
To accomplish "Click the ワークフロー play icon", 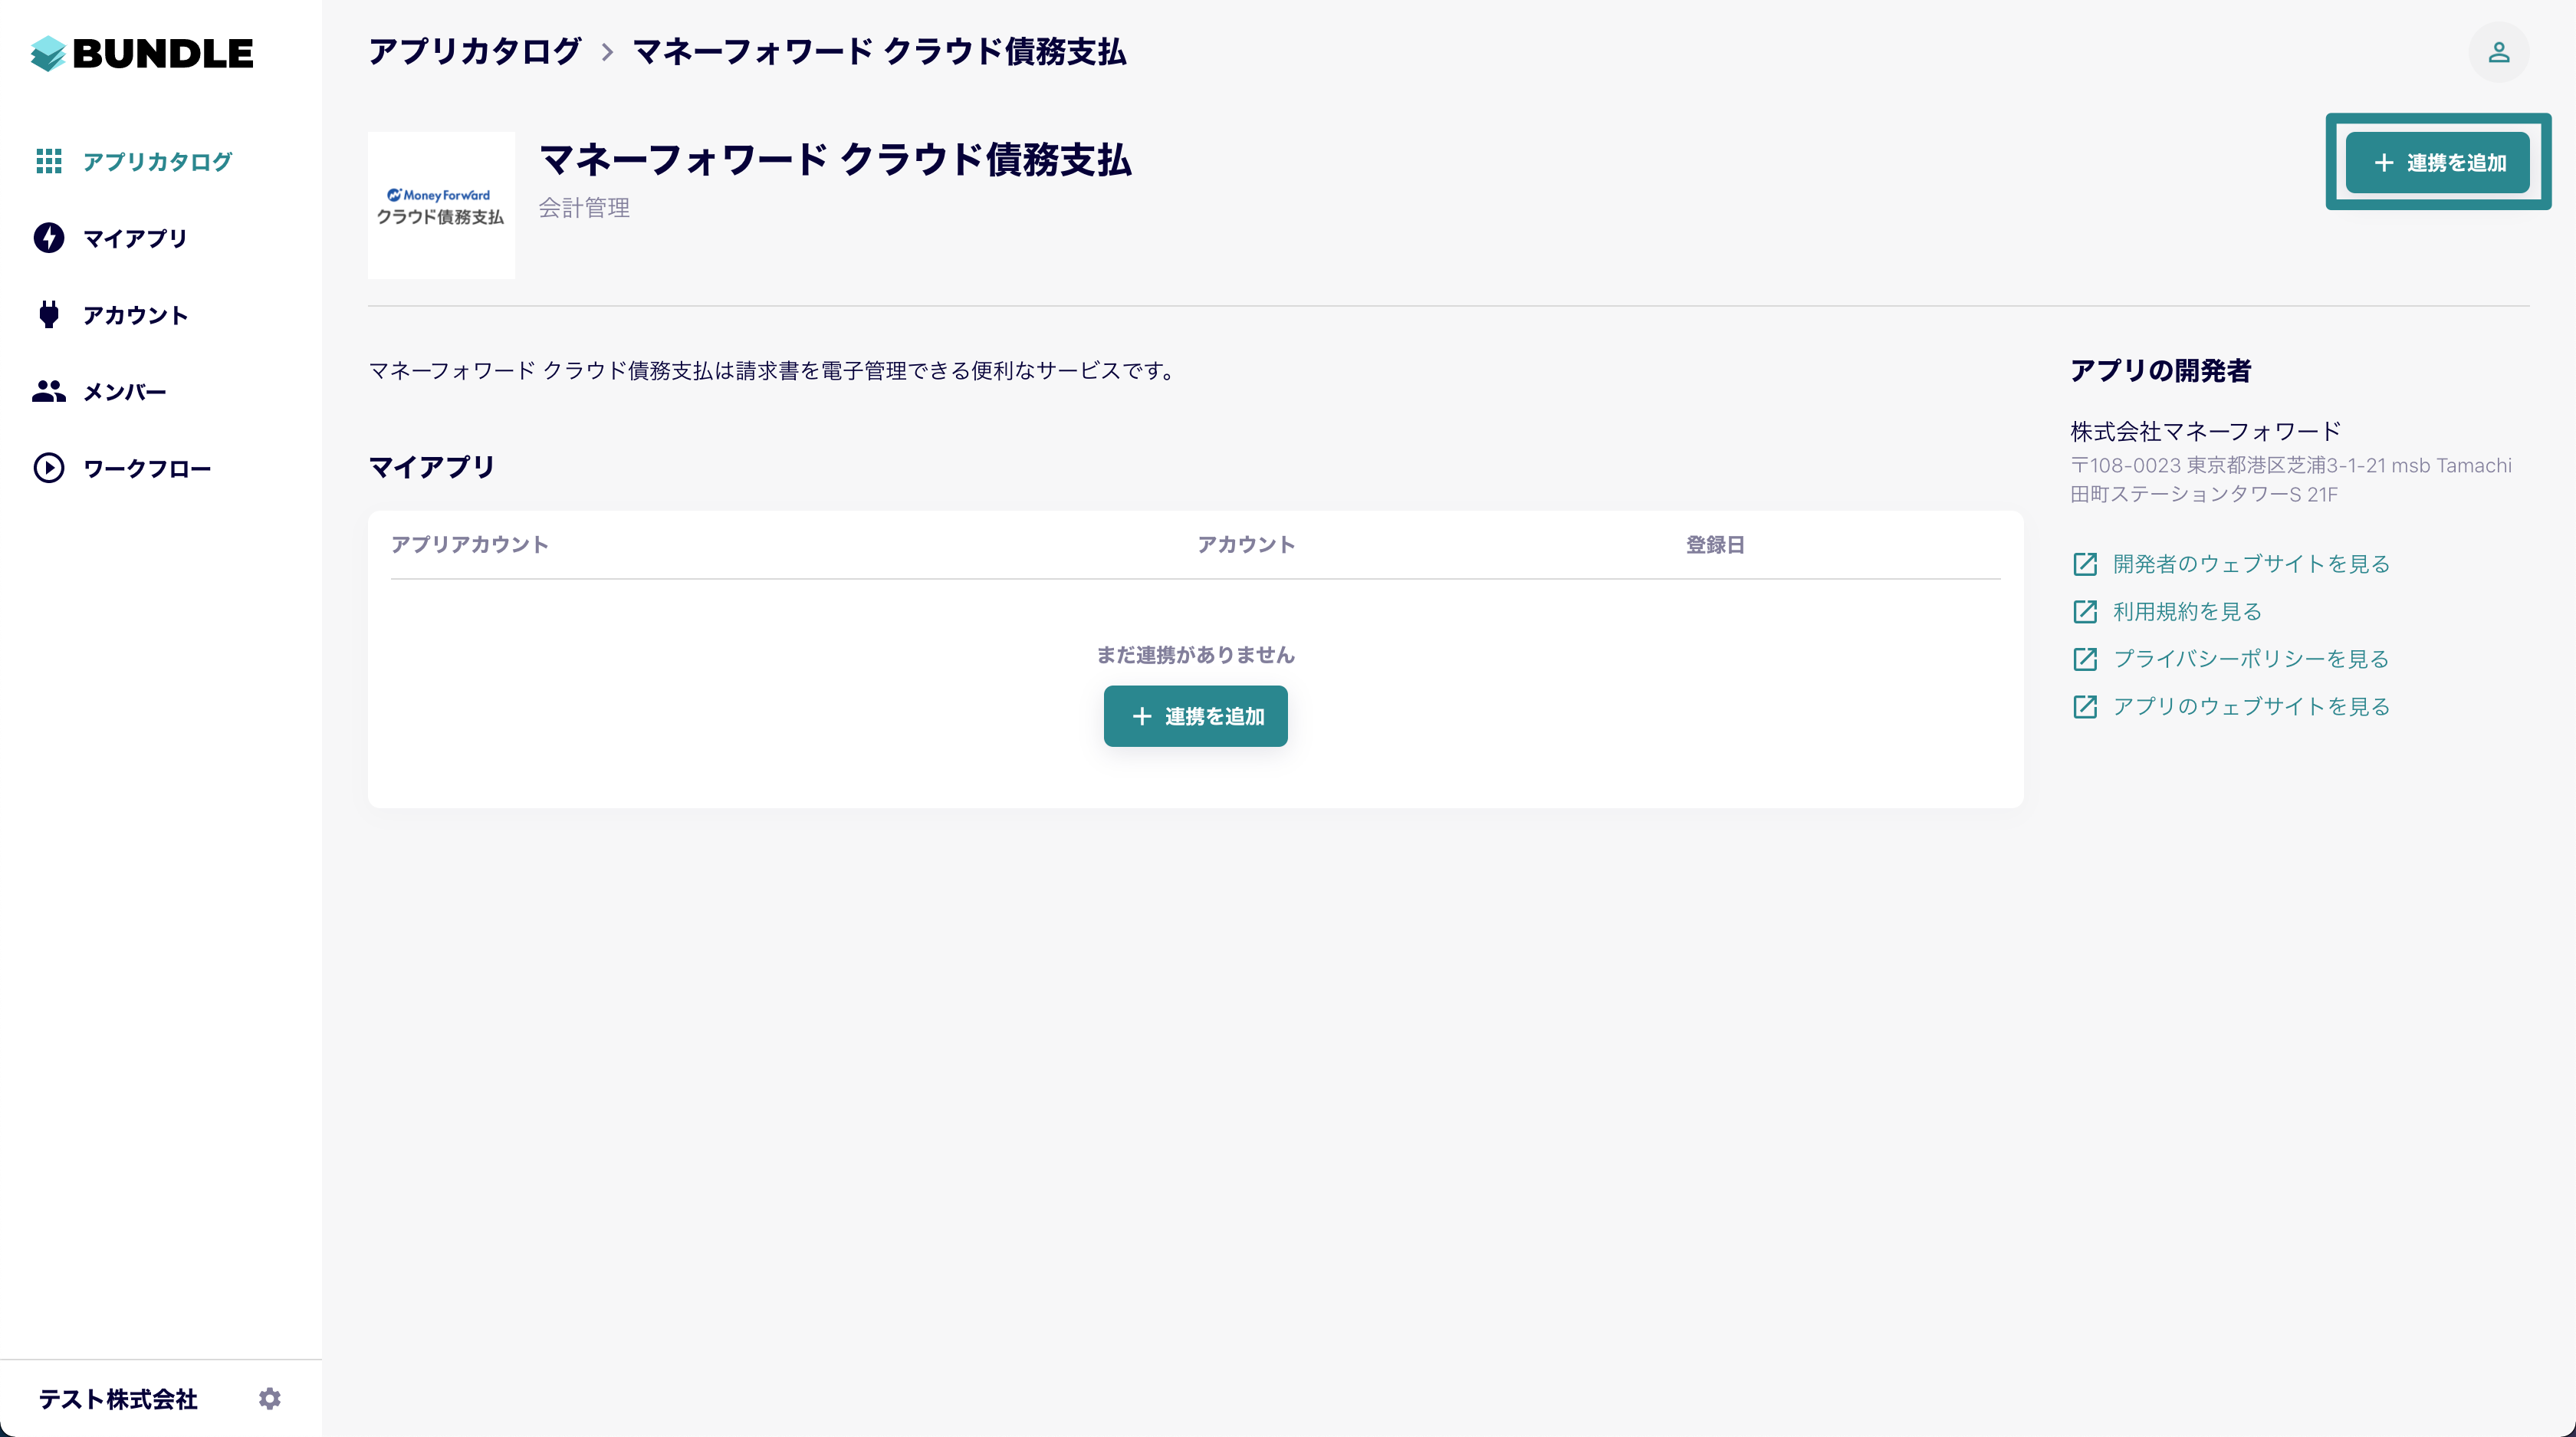I will tap(49, 468).
